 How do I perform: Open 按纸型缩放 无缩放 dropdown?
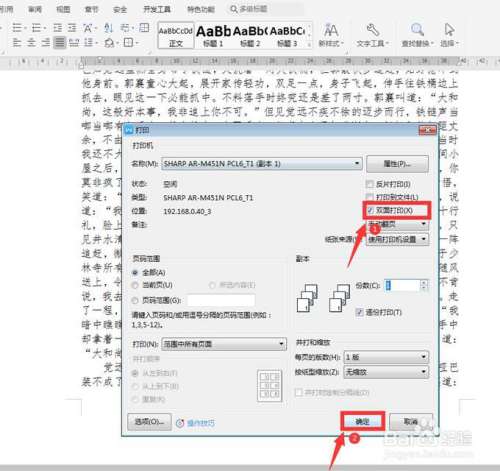386,372
